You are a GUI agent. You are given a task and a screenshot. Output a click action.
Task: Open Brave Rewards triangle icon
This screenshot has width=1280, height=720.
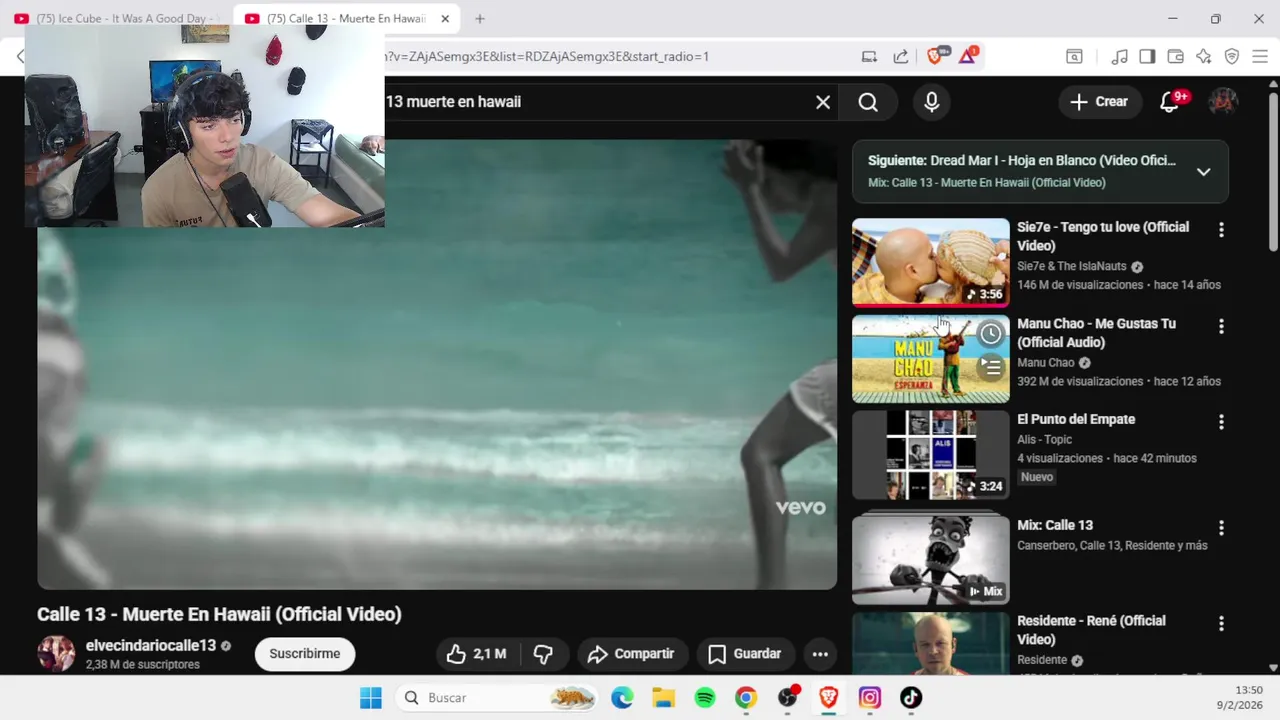[x=968, y=56]
